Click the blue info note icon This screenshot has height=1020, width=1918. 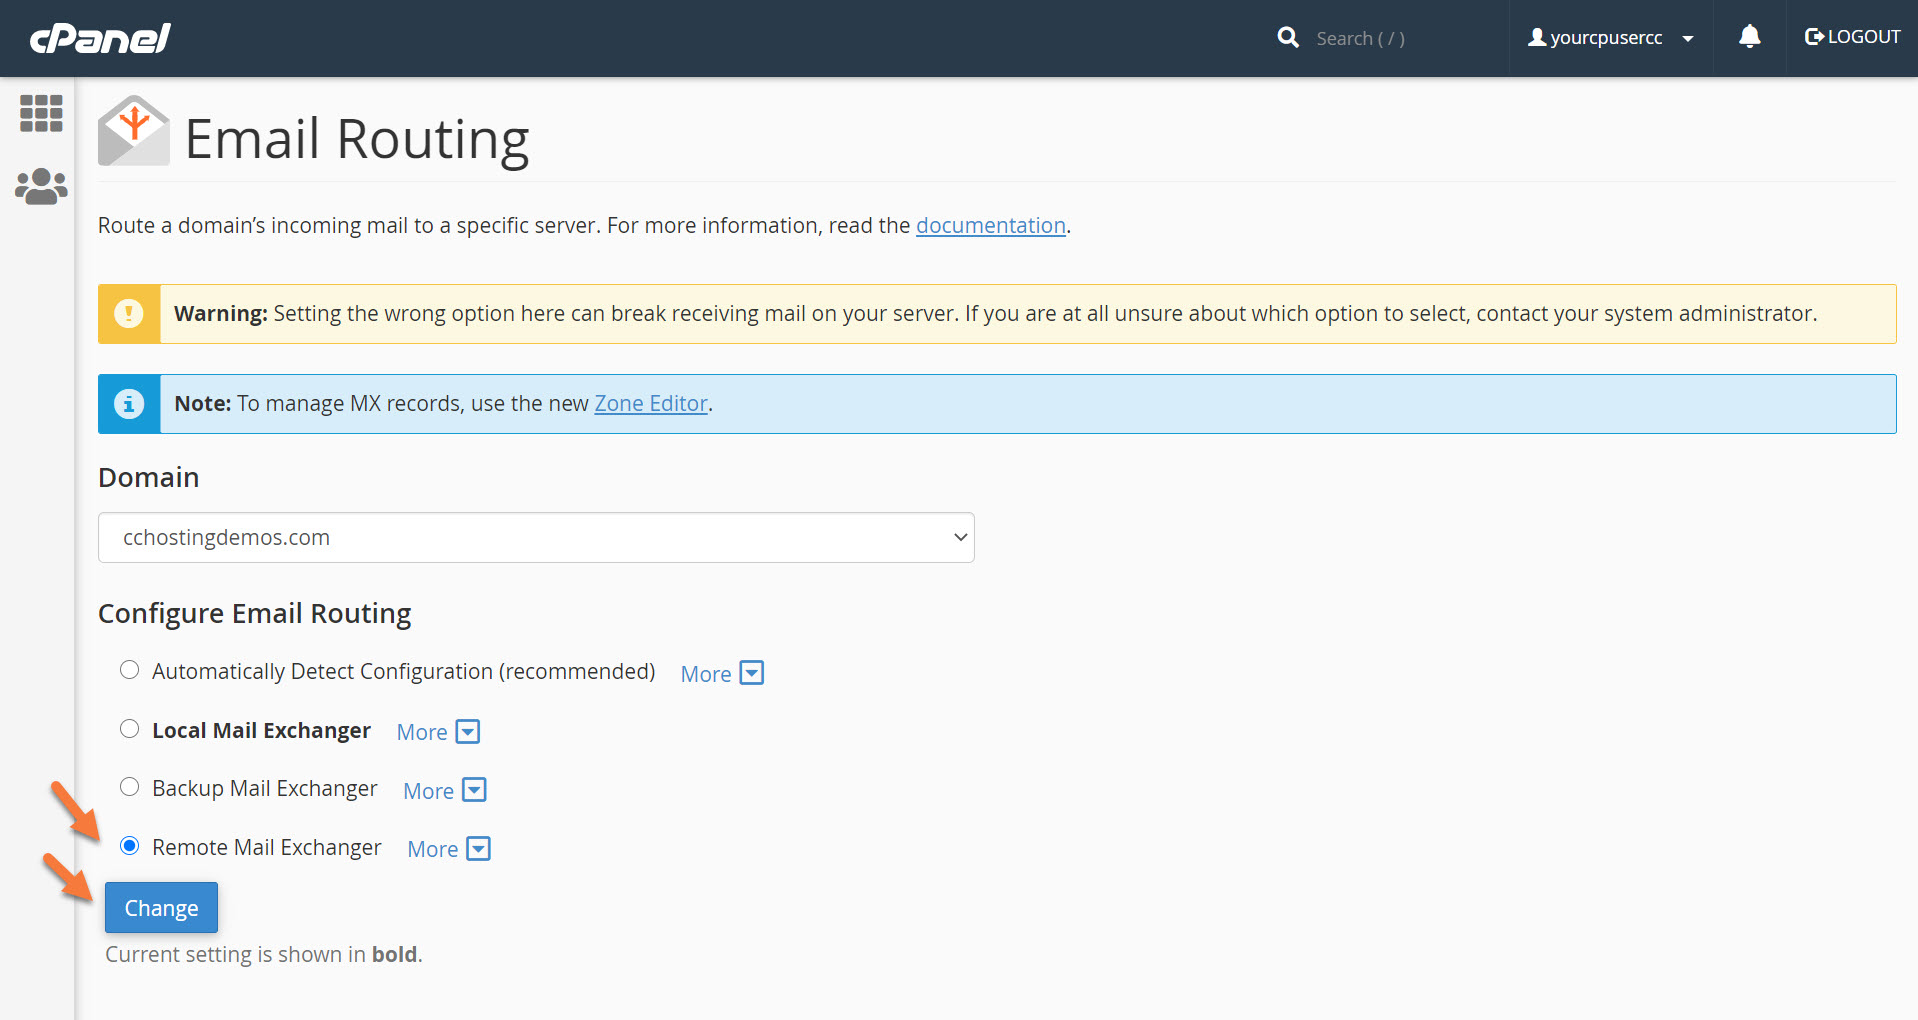pyautogui.click(x=129, y=404)
